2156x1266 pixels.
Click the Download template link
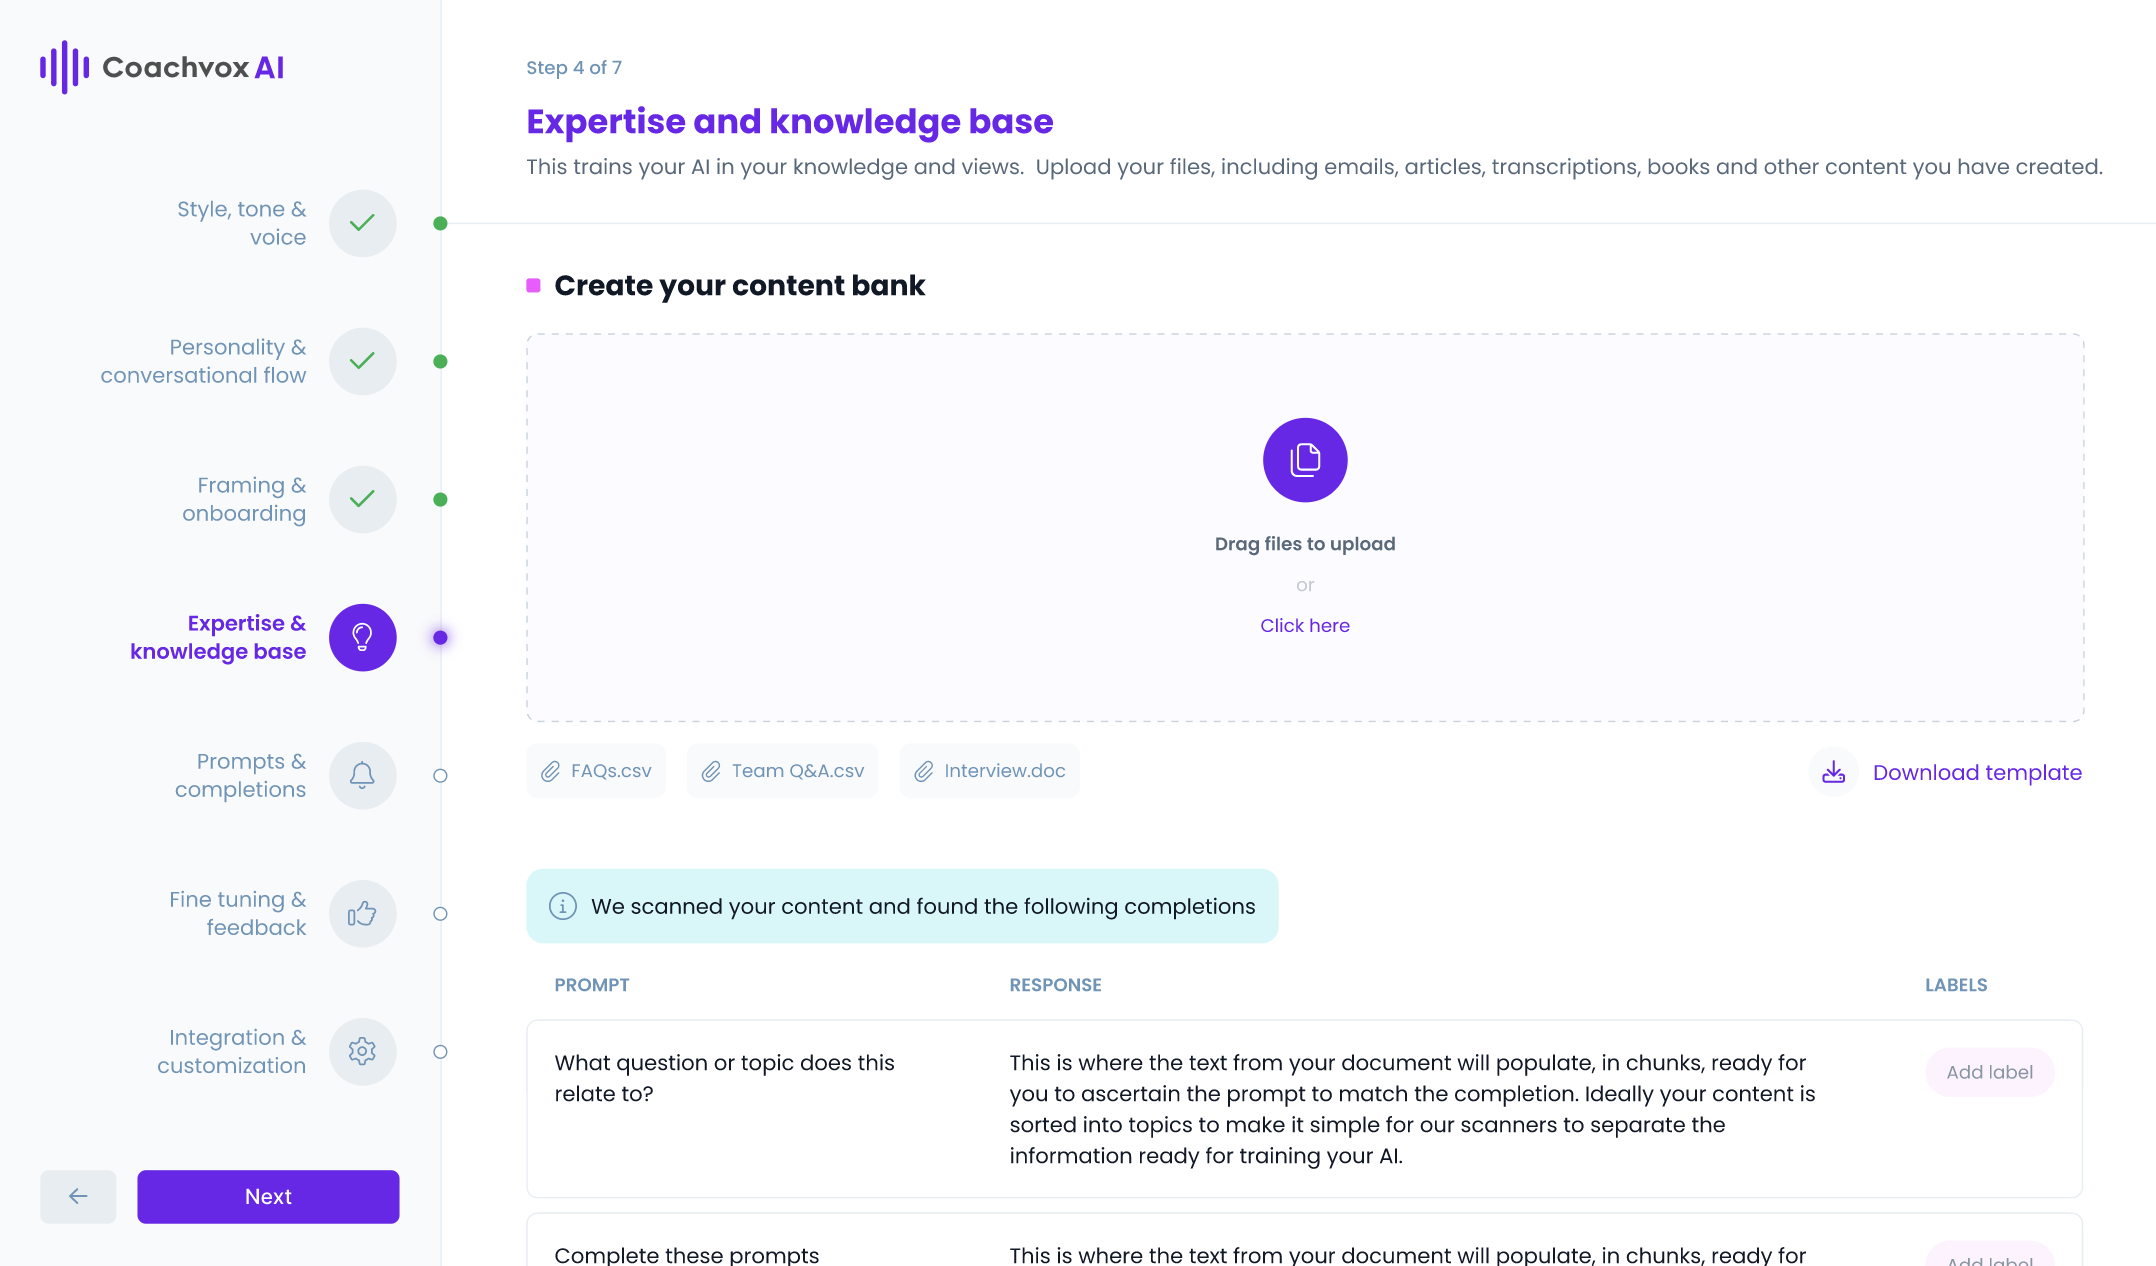point(1977,772)
